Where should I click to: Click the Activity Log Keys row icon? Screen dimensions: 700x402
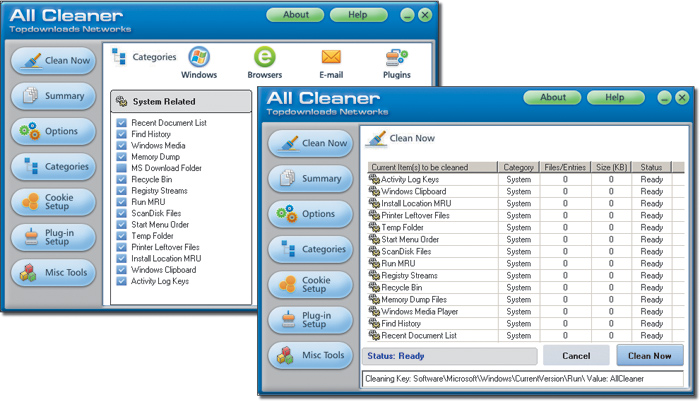point(374,179)
